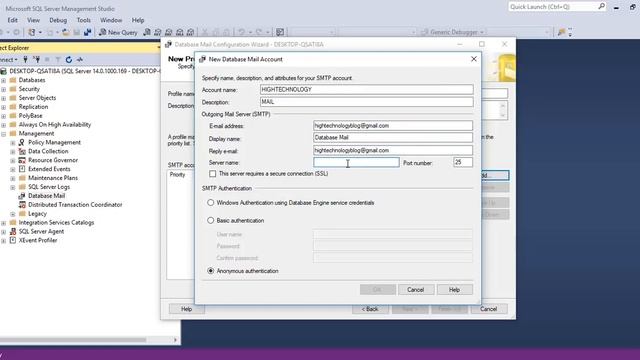Click the Disconnect icon in Object Explorer
Viewport: 640px width, 360px height.
[x=37, y=60]
